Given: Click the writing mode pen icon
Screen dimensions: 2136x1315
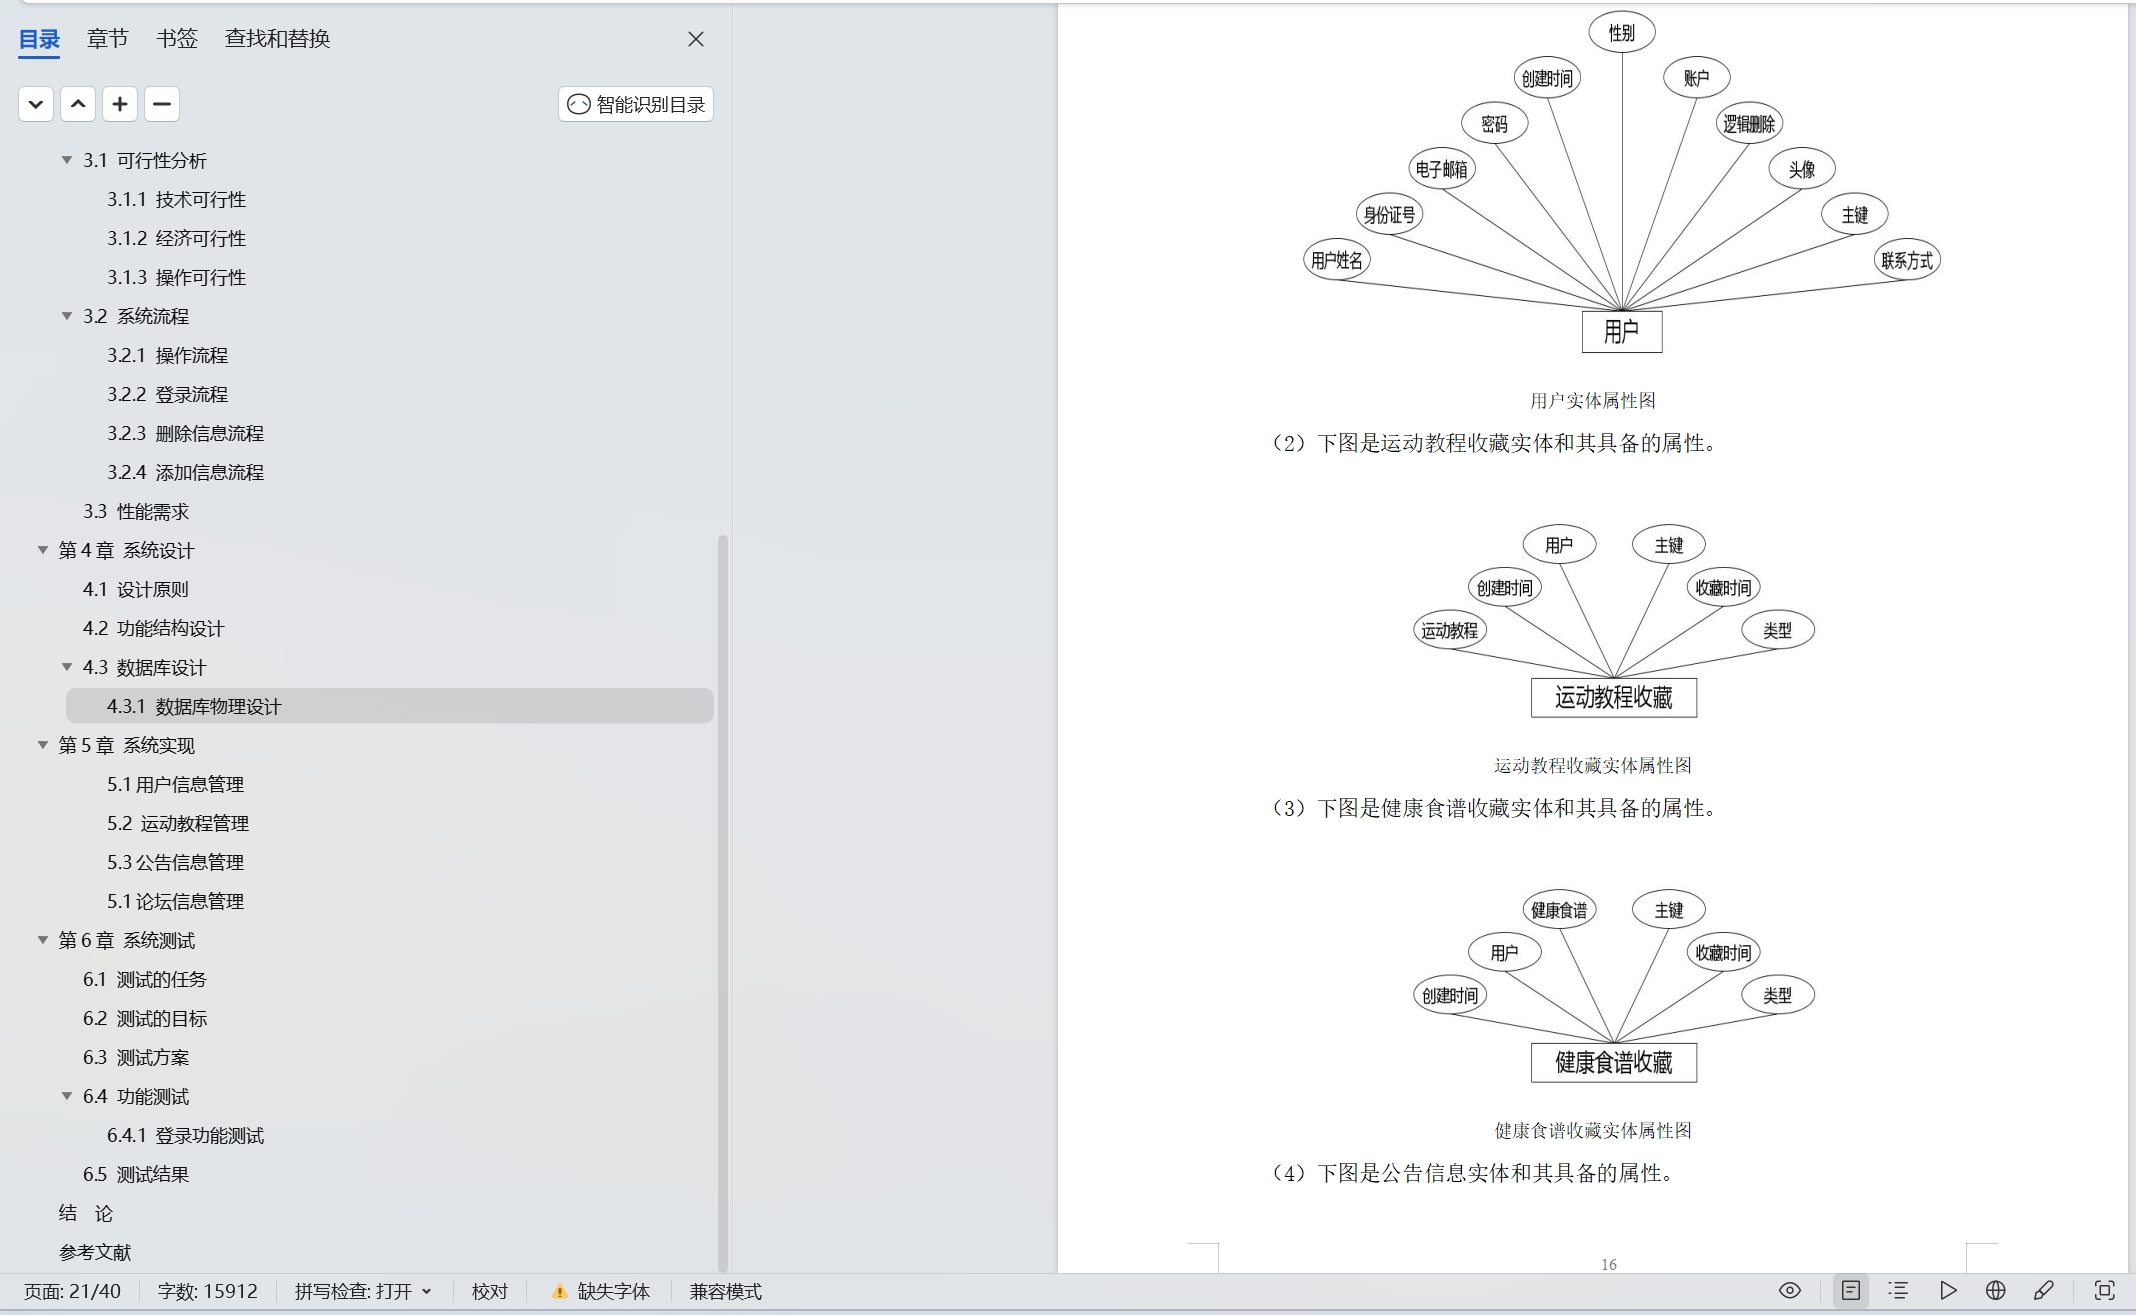Looking at the screenshot, I should coord(2044,1290).
